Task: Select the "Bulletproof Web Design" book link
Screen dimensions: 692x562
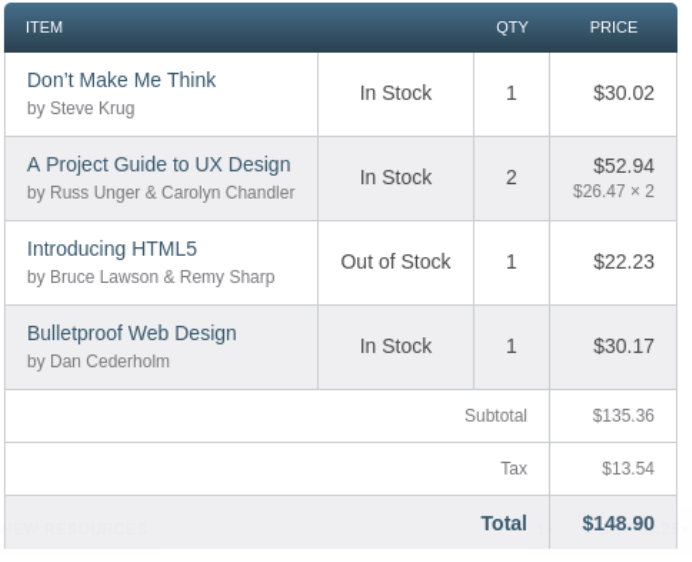Action: click(x=131, y=333)
